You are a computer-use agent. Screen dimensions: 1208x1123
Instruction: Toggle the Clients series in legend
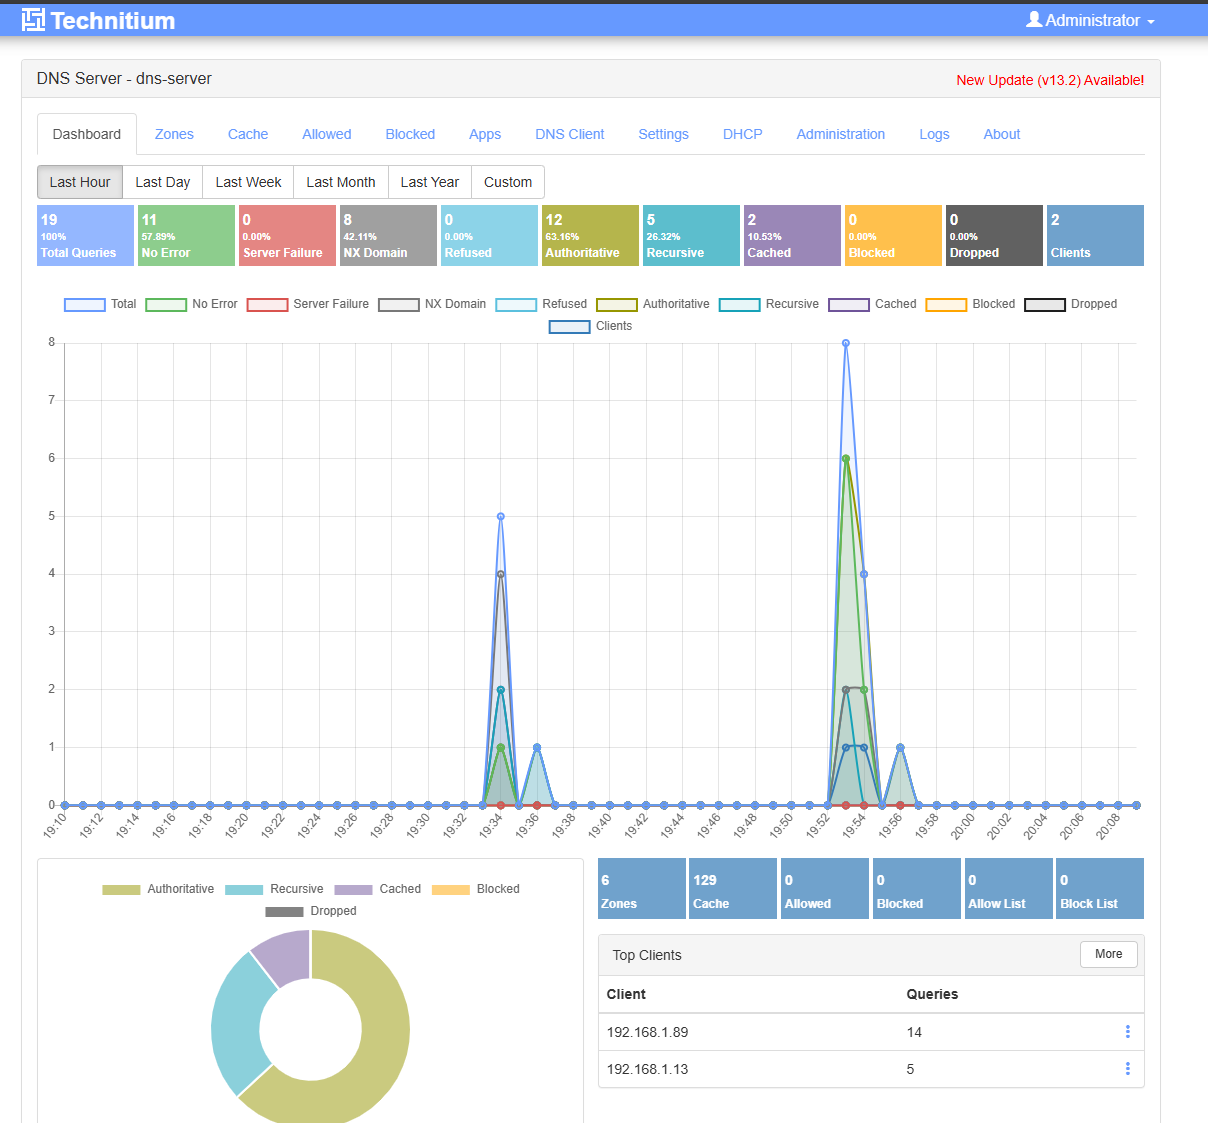click(x=590, y=326)
